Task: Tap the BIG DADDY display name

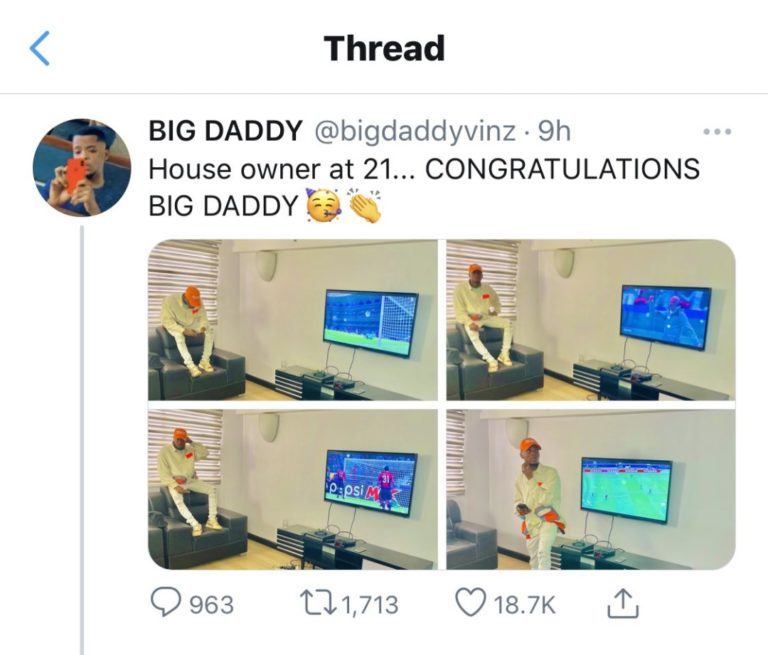Action: tap(225, 130)
